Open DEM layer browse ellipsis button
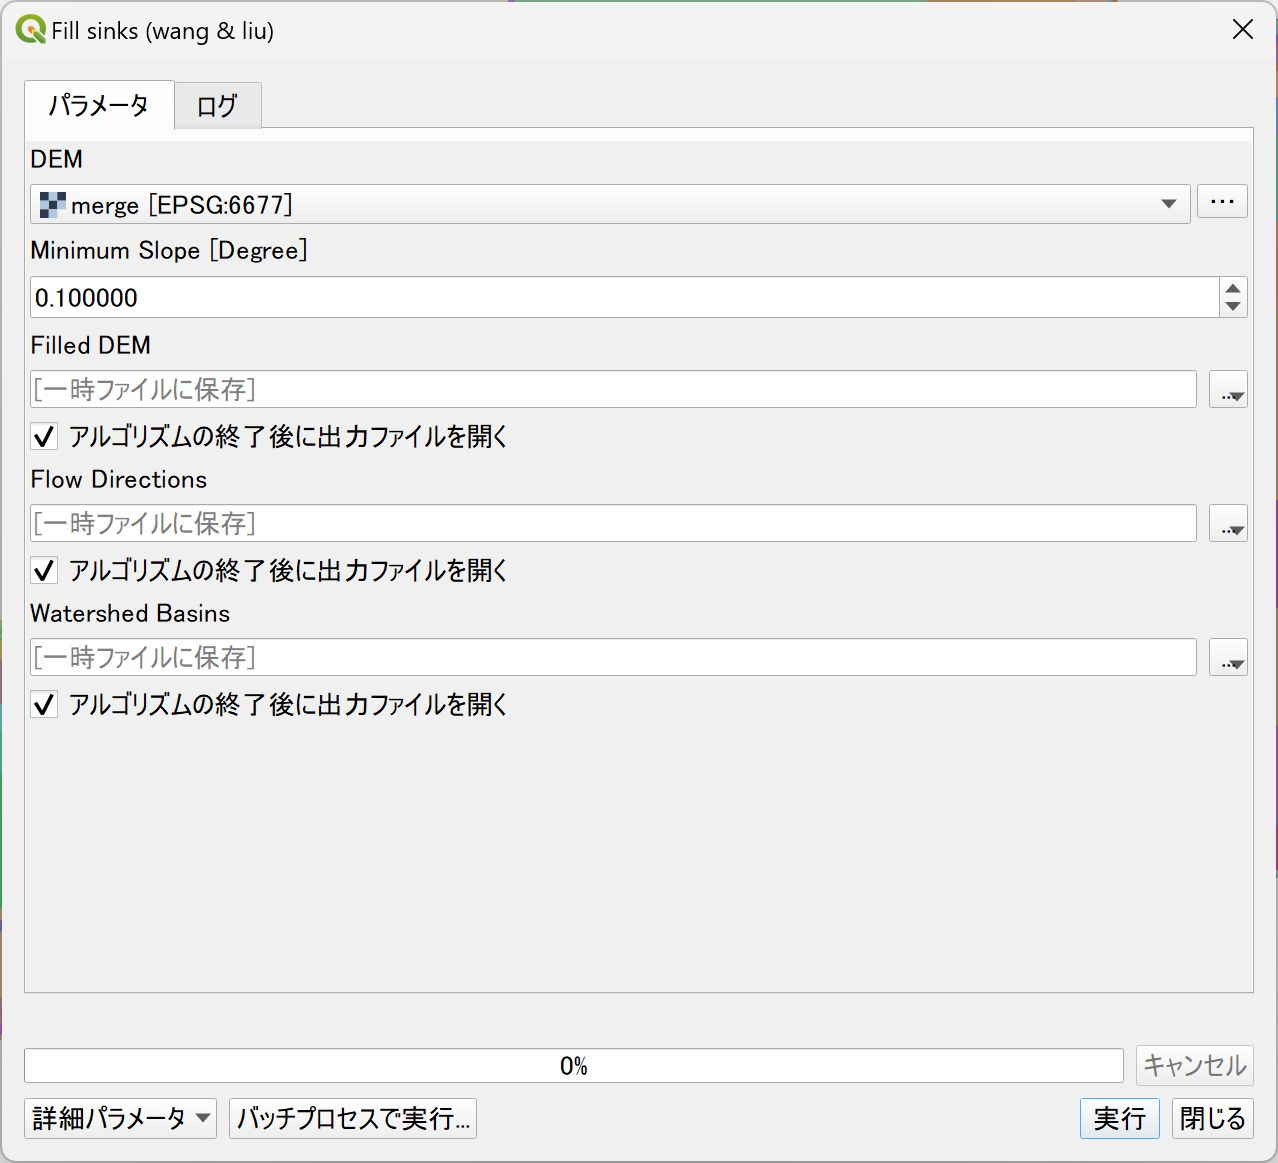 click(x=1222, y=202)
